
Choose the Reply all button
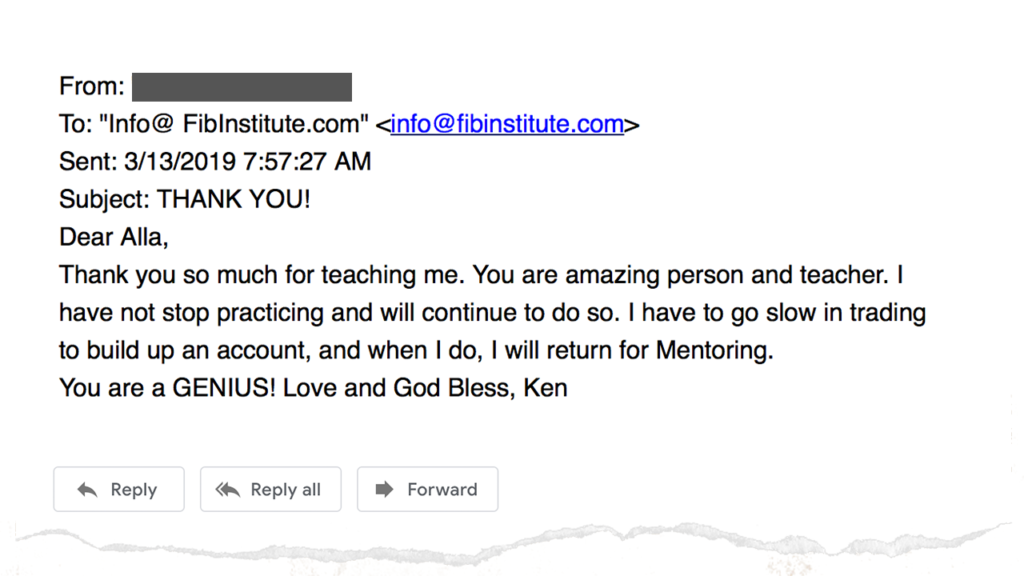pyautogui.click(x=270, y=489)
